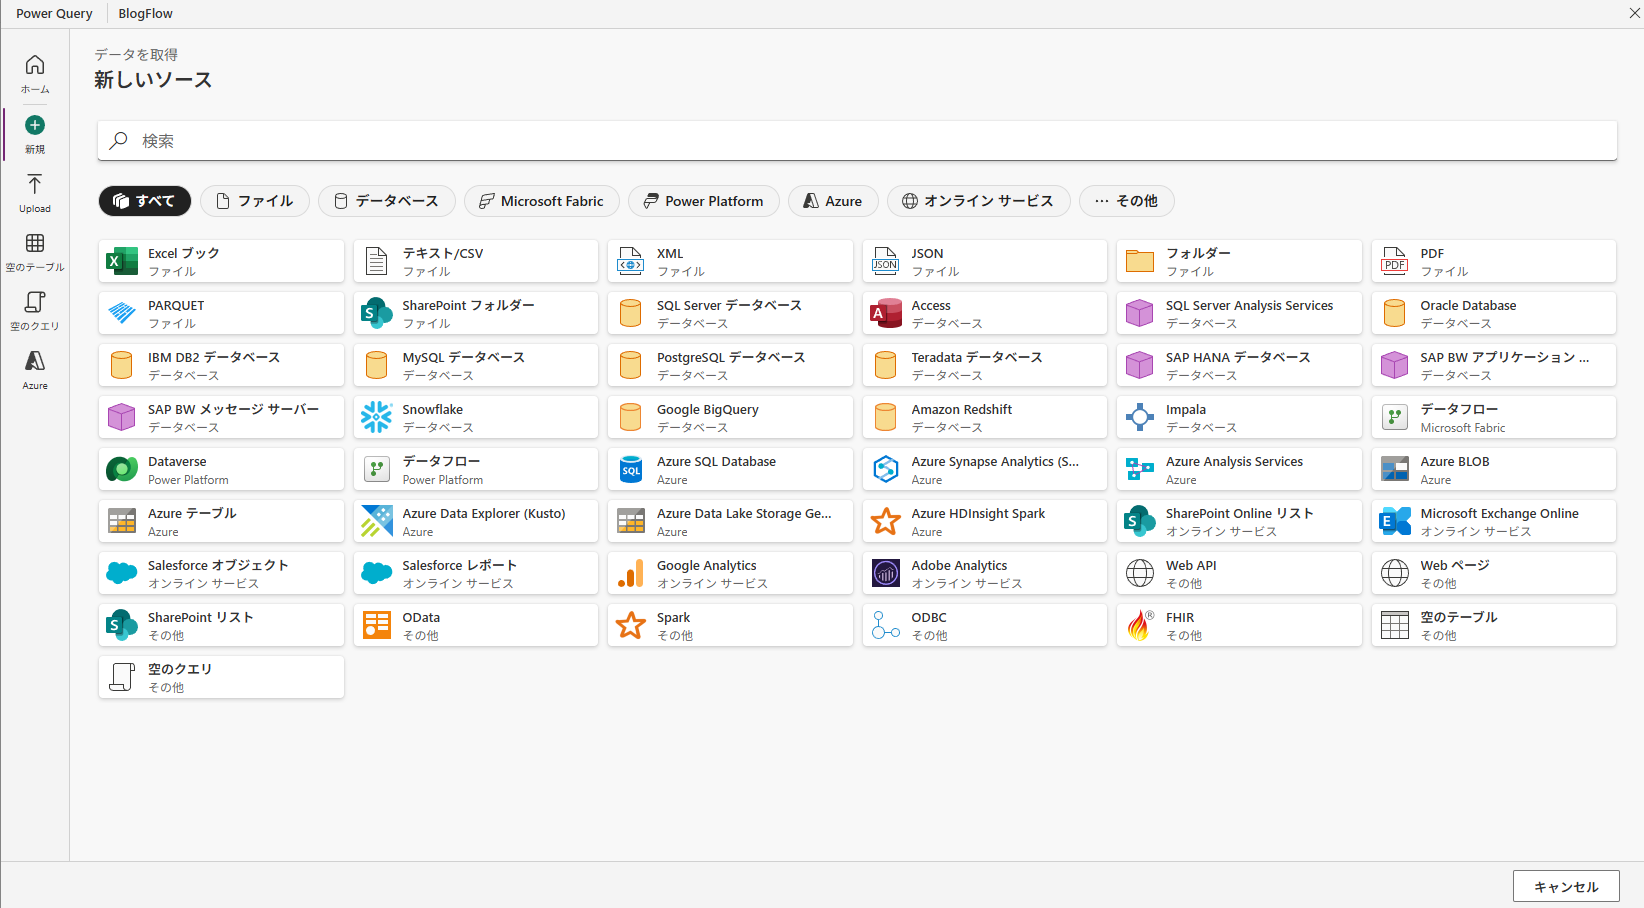Select the Power Platform filter tab
Image resolution: width=1644 pixels, height=908 pixels.
click(704, 201)
